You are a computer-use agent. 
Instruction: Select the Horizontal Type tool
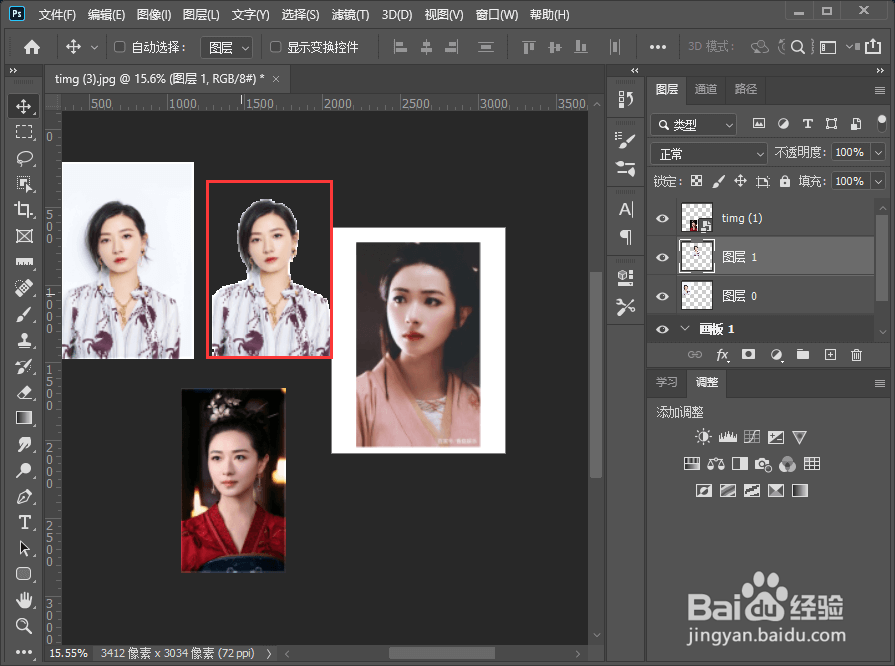tap(24, 522)
